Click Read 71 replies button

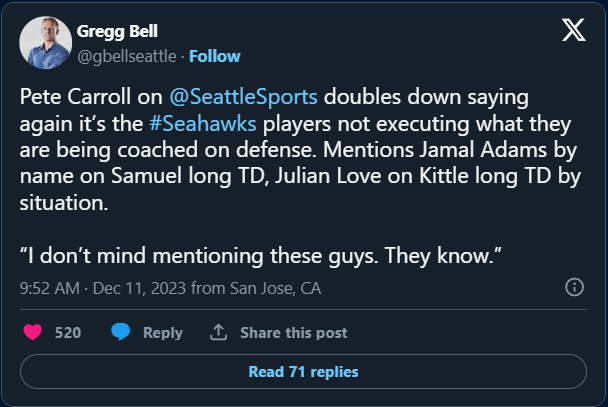(x=303, y=372)
